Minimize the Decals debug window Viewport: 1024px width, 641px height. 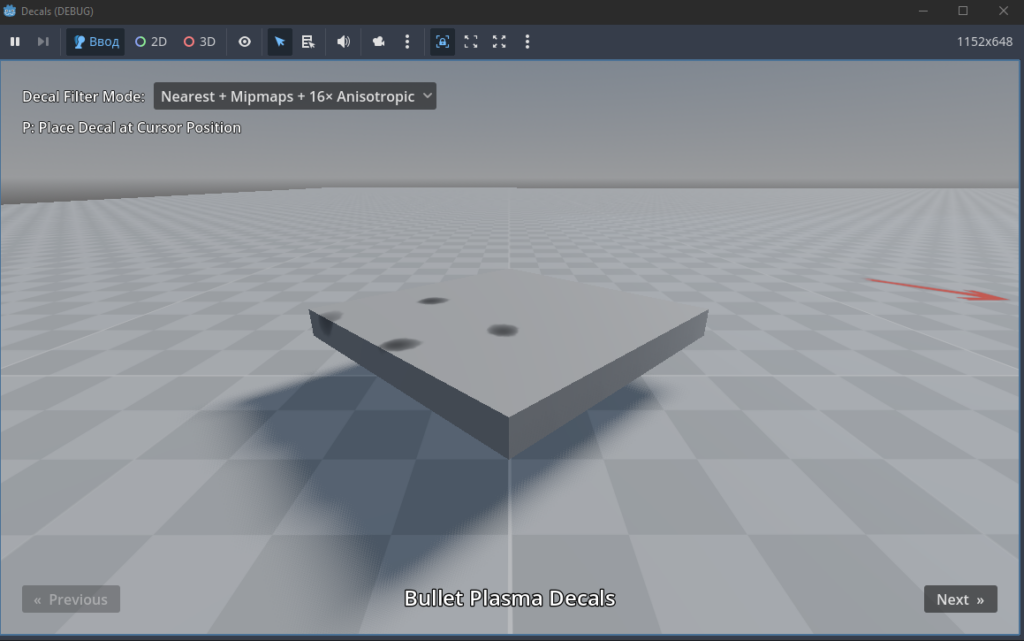(923, 11)
